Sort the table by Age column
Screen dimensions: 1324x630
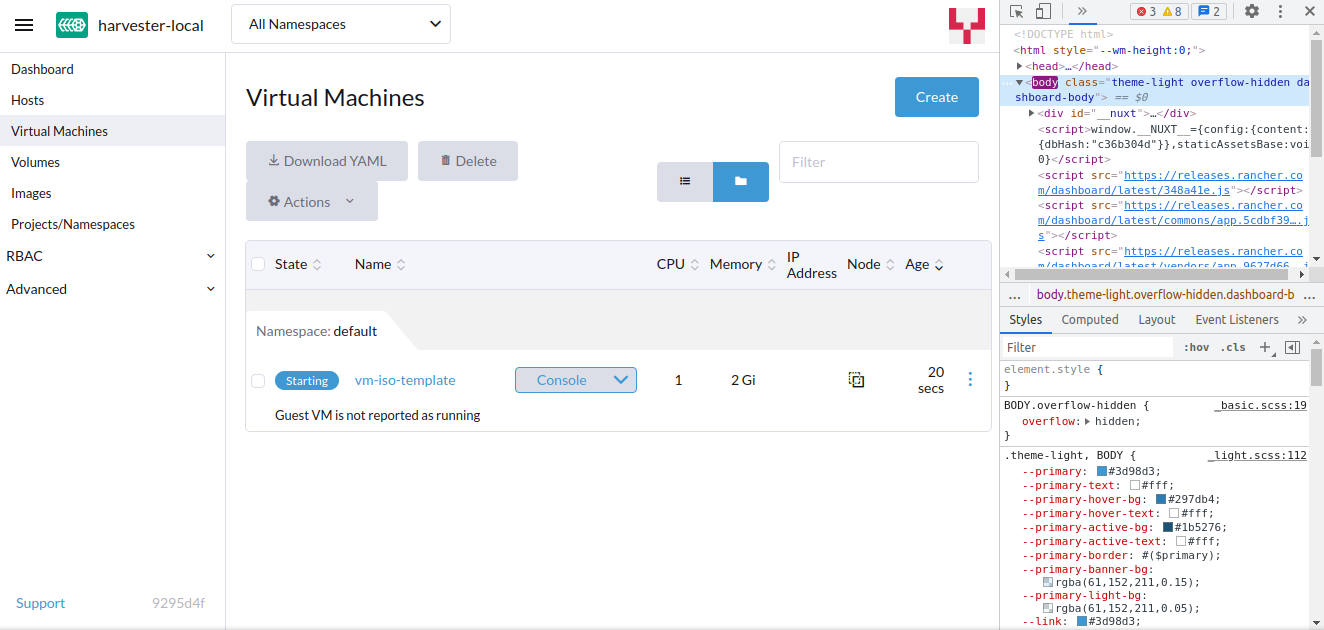click(924, 264)
